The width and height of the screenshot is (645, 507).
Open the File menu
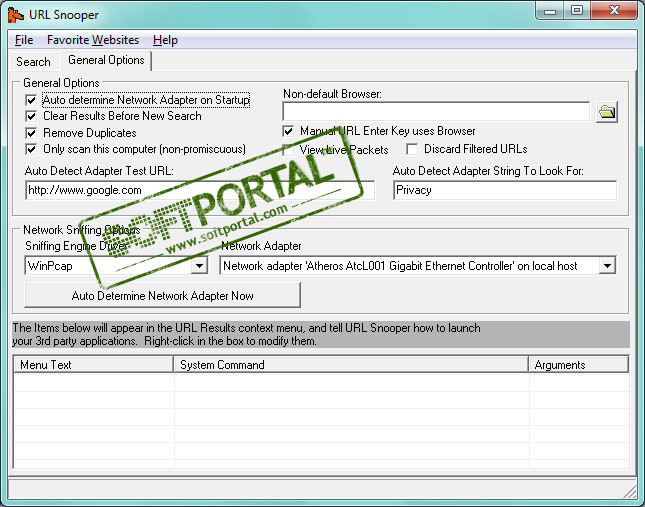(x=24, y=40)
